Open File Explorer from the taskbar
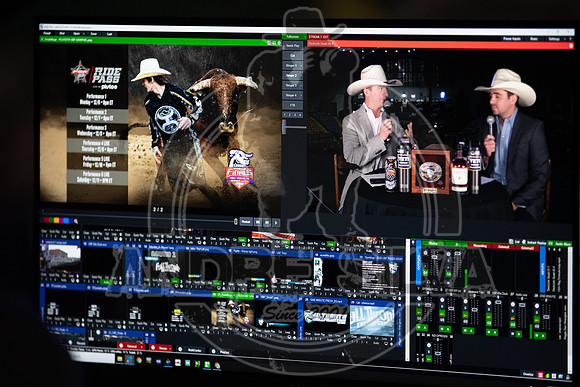Viewport: 580px width, 387px height. click(x=120, y=359)
